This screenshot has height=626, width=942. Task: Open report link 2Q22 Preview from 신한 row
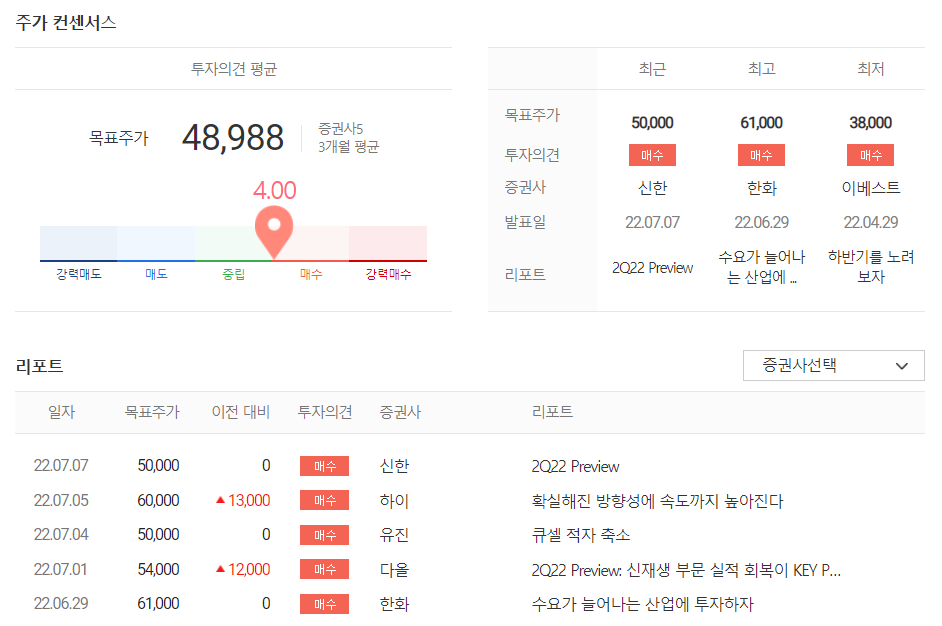tap(575, 466)
